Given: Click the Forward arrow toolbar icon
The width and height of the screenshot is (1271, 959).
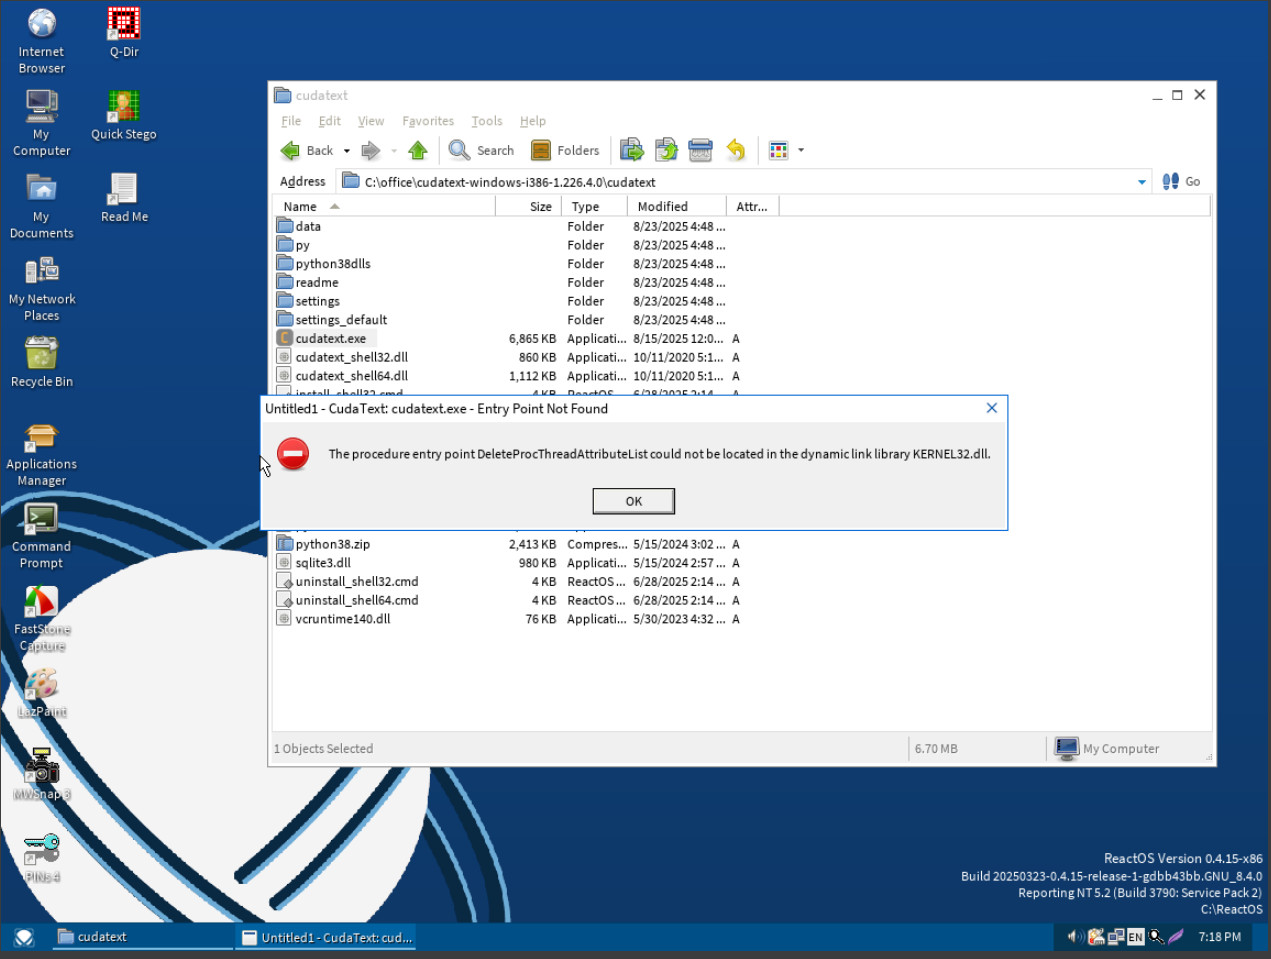Looking at the screenshot, I should pyautogui.click(x=370, y=150).
